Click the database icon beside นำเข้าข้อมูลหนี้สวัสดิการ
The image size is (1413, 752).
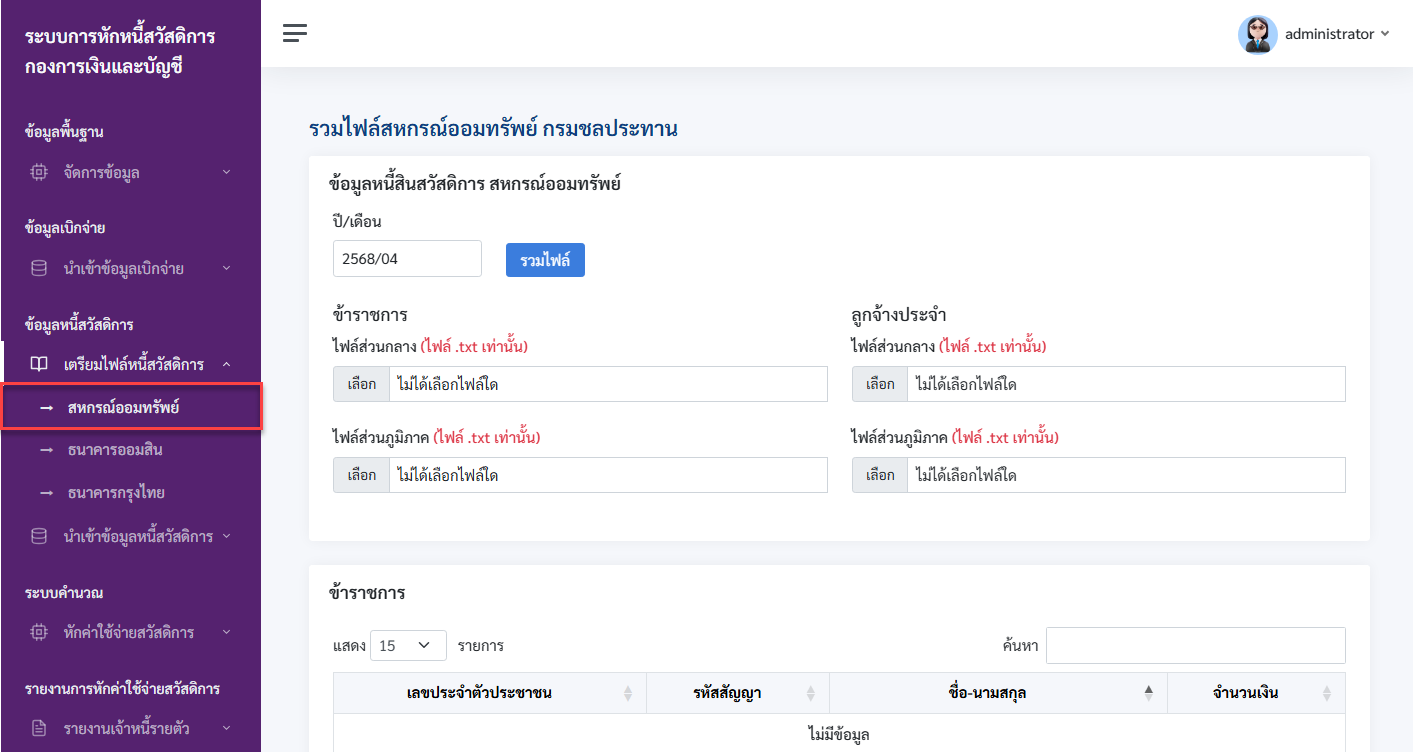(x=39, y=536)
